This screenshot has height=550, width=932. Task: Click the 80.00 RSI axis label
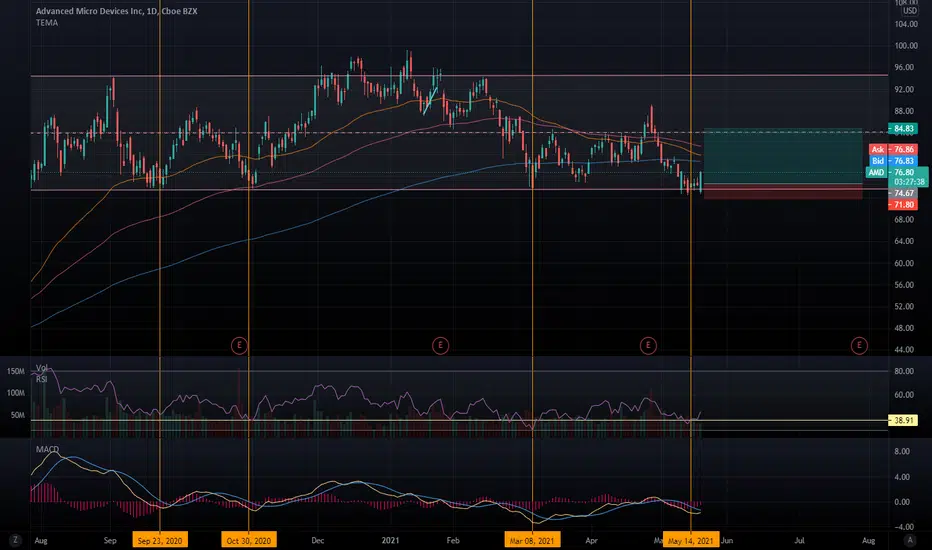coord(906,371)
